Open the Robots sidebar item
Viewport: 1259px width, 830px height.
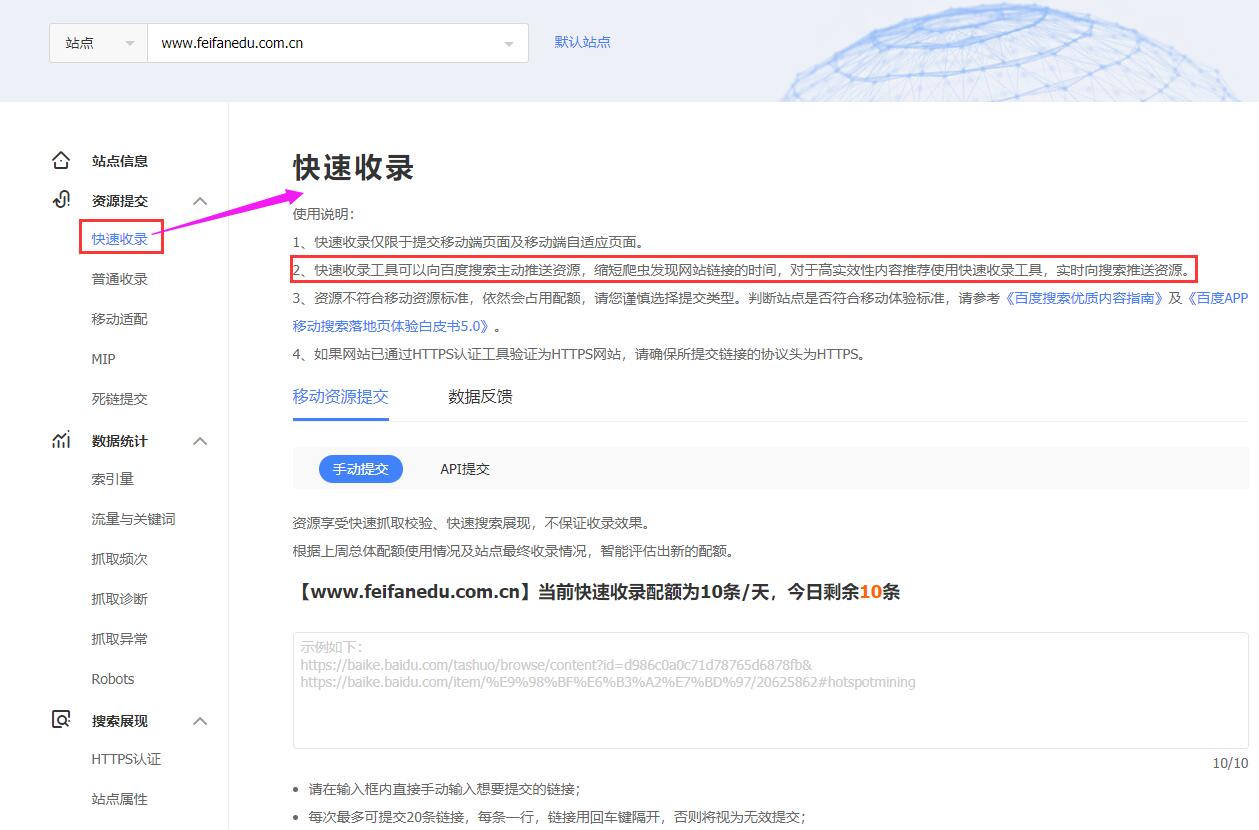pyautogui.click(x=113, y=679)
